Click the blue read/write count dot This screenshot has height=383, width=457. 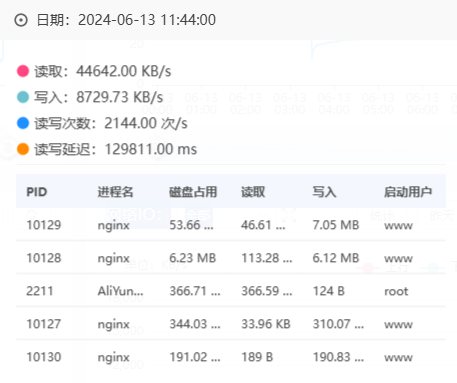(x=23, y=123)
